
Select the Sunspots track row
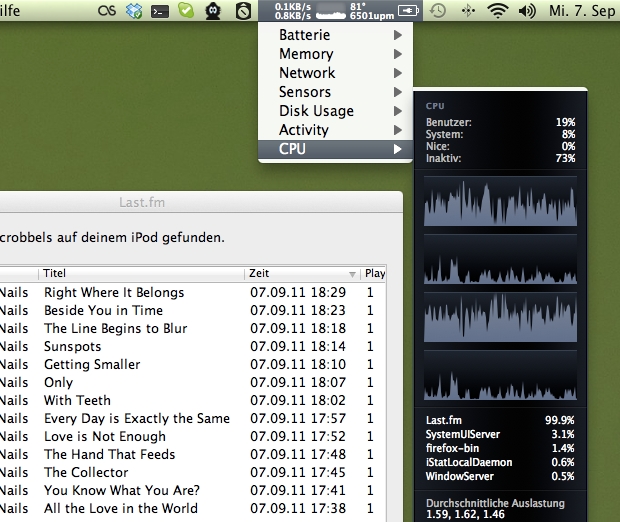tap(193, 346)
